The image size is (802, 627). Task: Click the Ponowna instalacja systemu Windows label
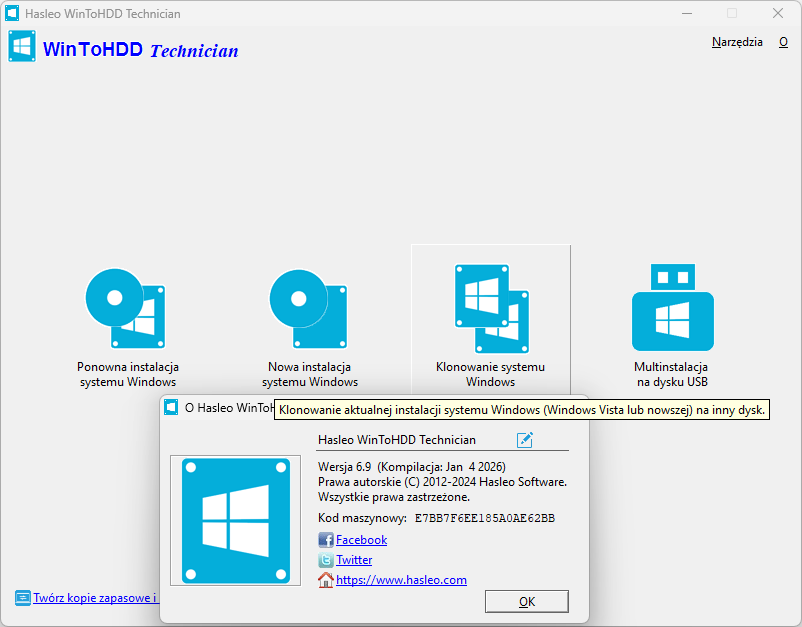pos(128,374)
